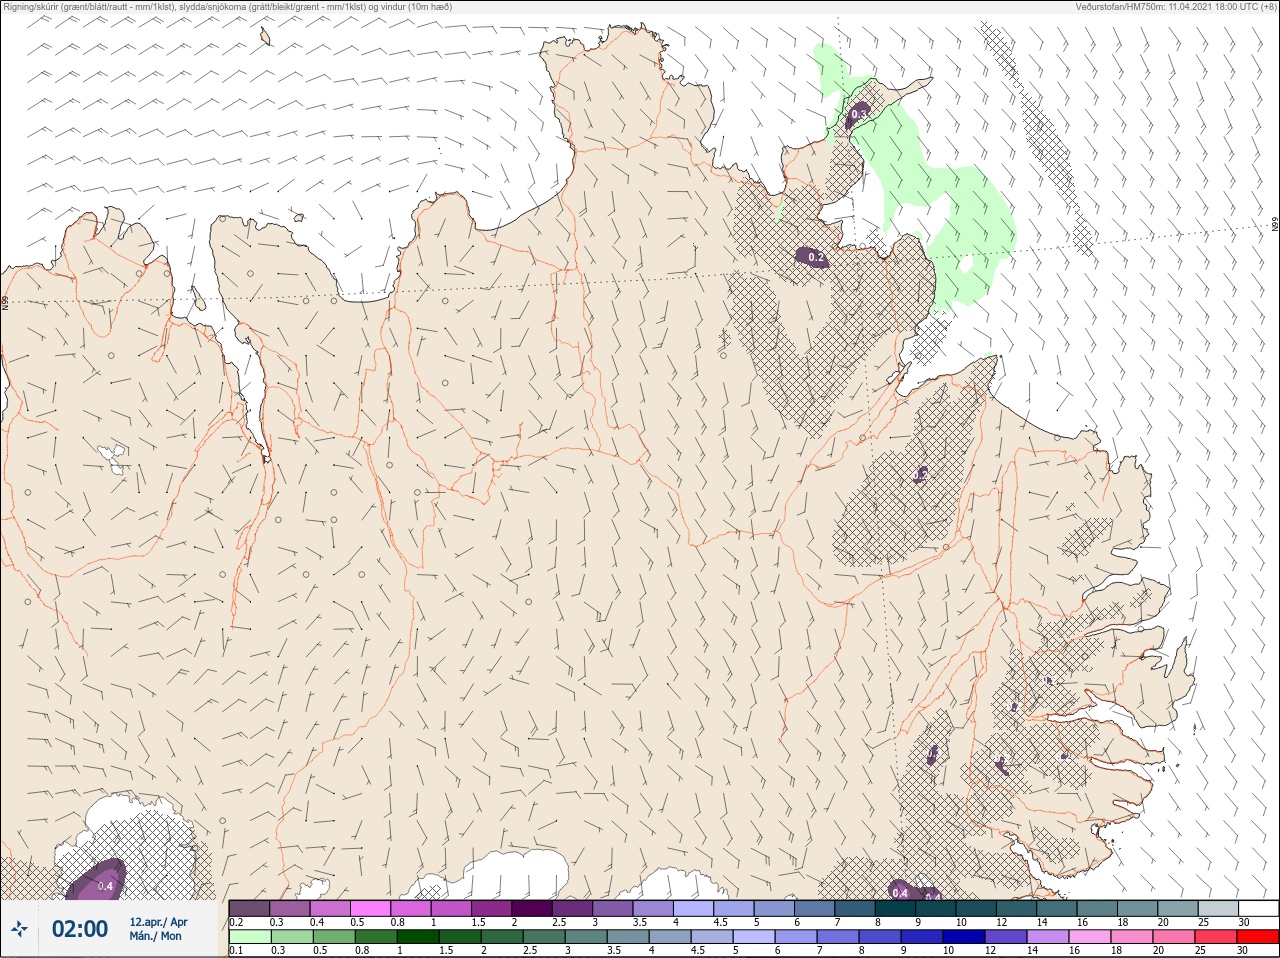Pick the pale green 0.1 legend swatch

coord(249,937)
